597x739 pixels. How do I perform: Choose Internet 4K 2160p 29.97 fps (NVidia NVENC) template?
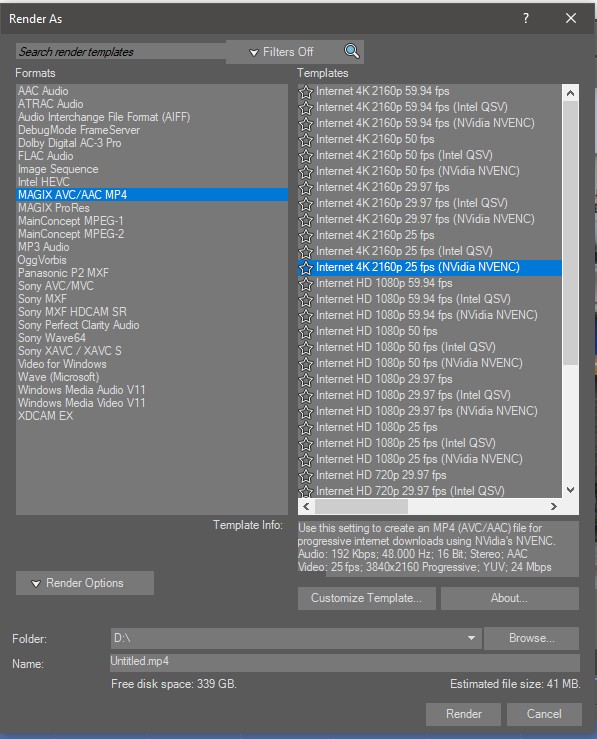430,219
